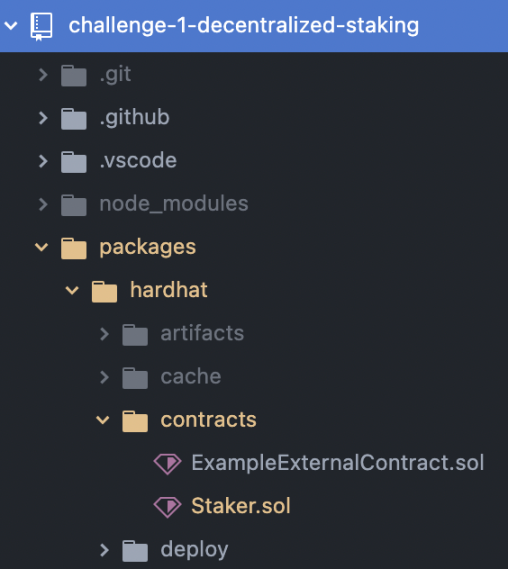Viewport: 508px width, 569px height.
Task: Select the cache folder label
Action: pyautogui.click(x=191, y=376)
